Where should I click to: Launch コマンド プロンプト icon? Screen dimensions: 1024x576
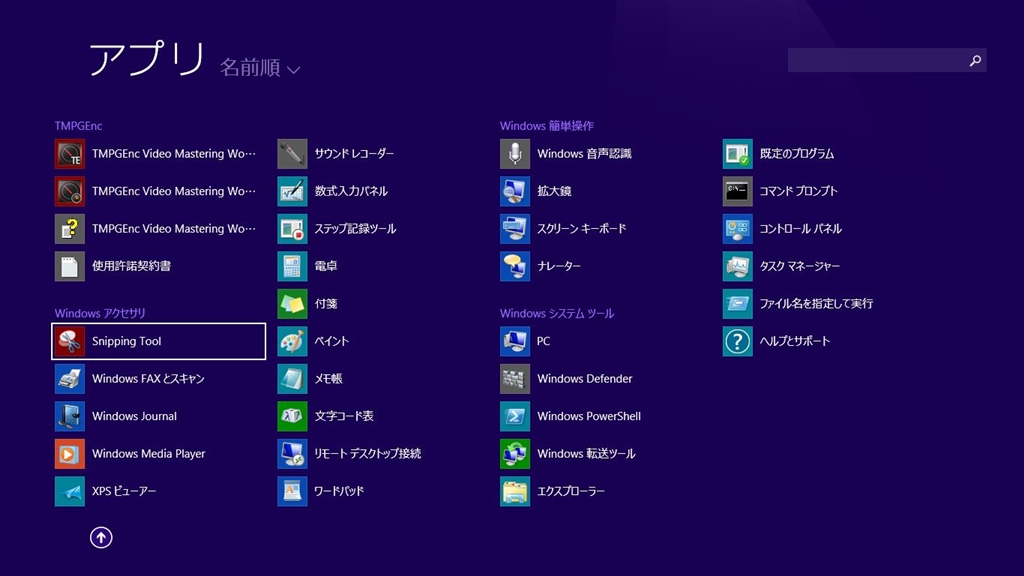(x=738, y=191)
